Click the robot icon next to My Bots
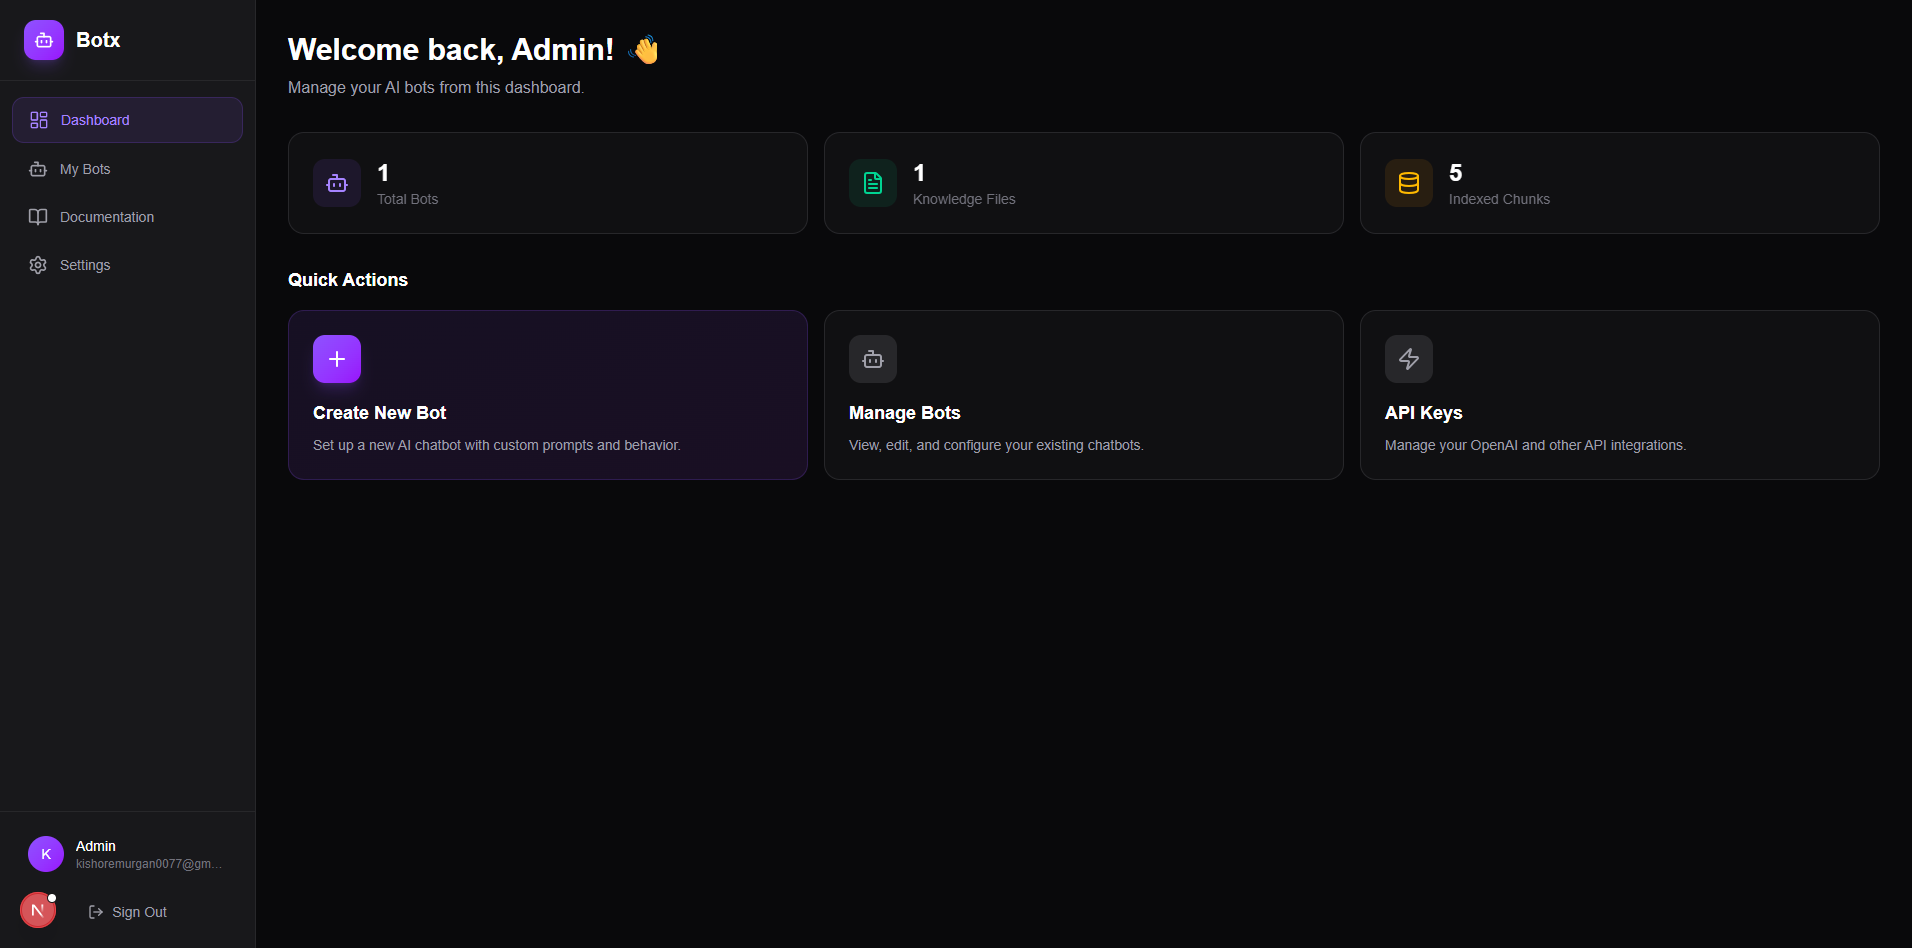This screenshot has height=948, width=1912. 38,168
